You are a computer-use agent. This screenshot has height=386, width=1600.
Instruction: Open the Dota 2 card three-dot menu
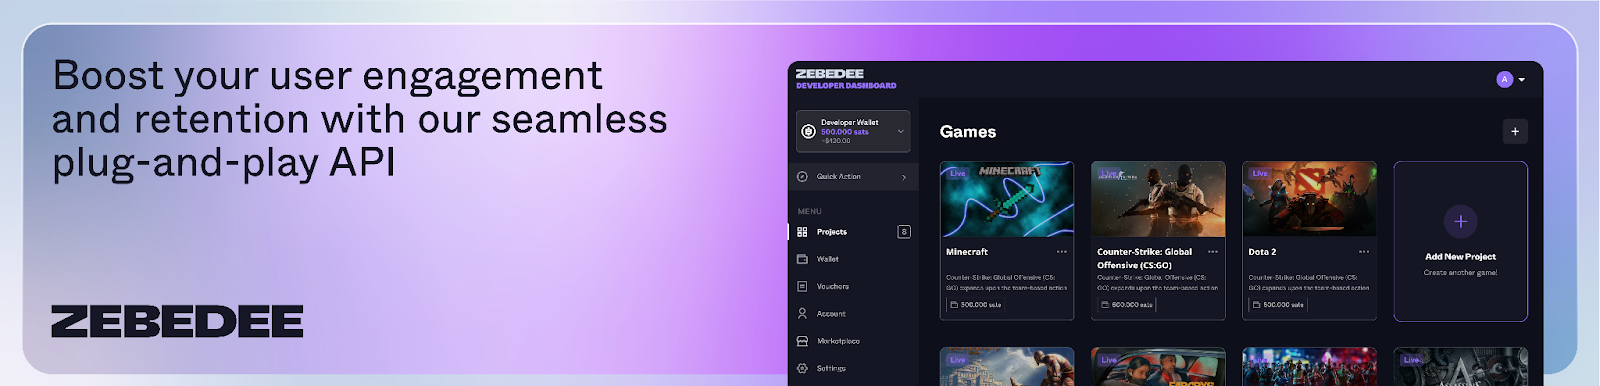(x=1364, y=252)
